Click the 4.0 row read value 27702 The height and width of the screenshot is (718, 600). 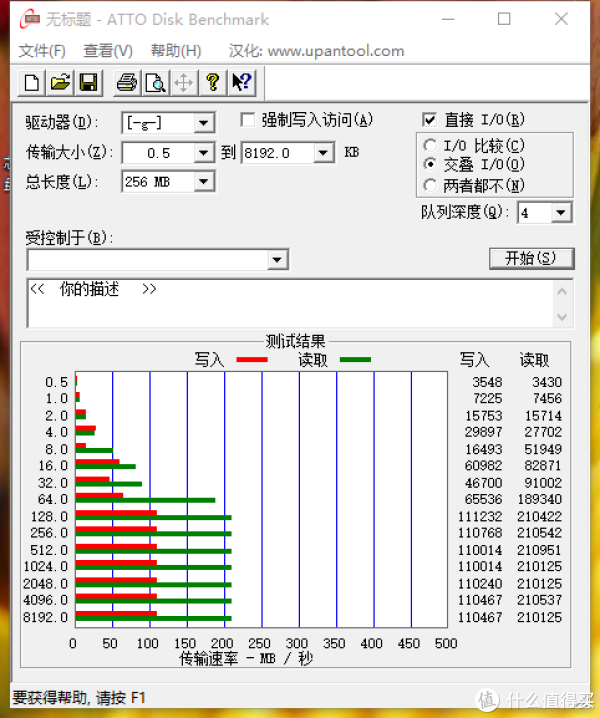pyautogui.click(x=543, y=432)
